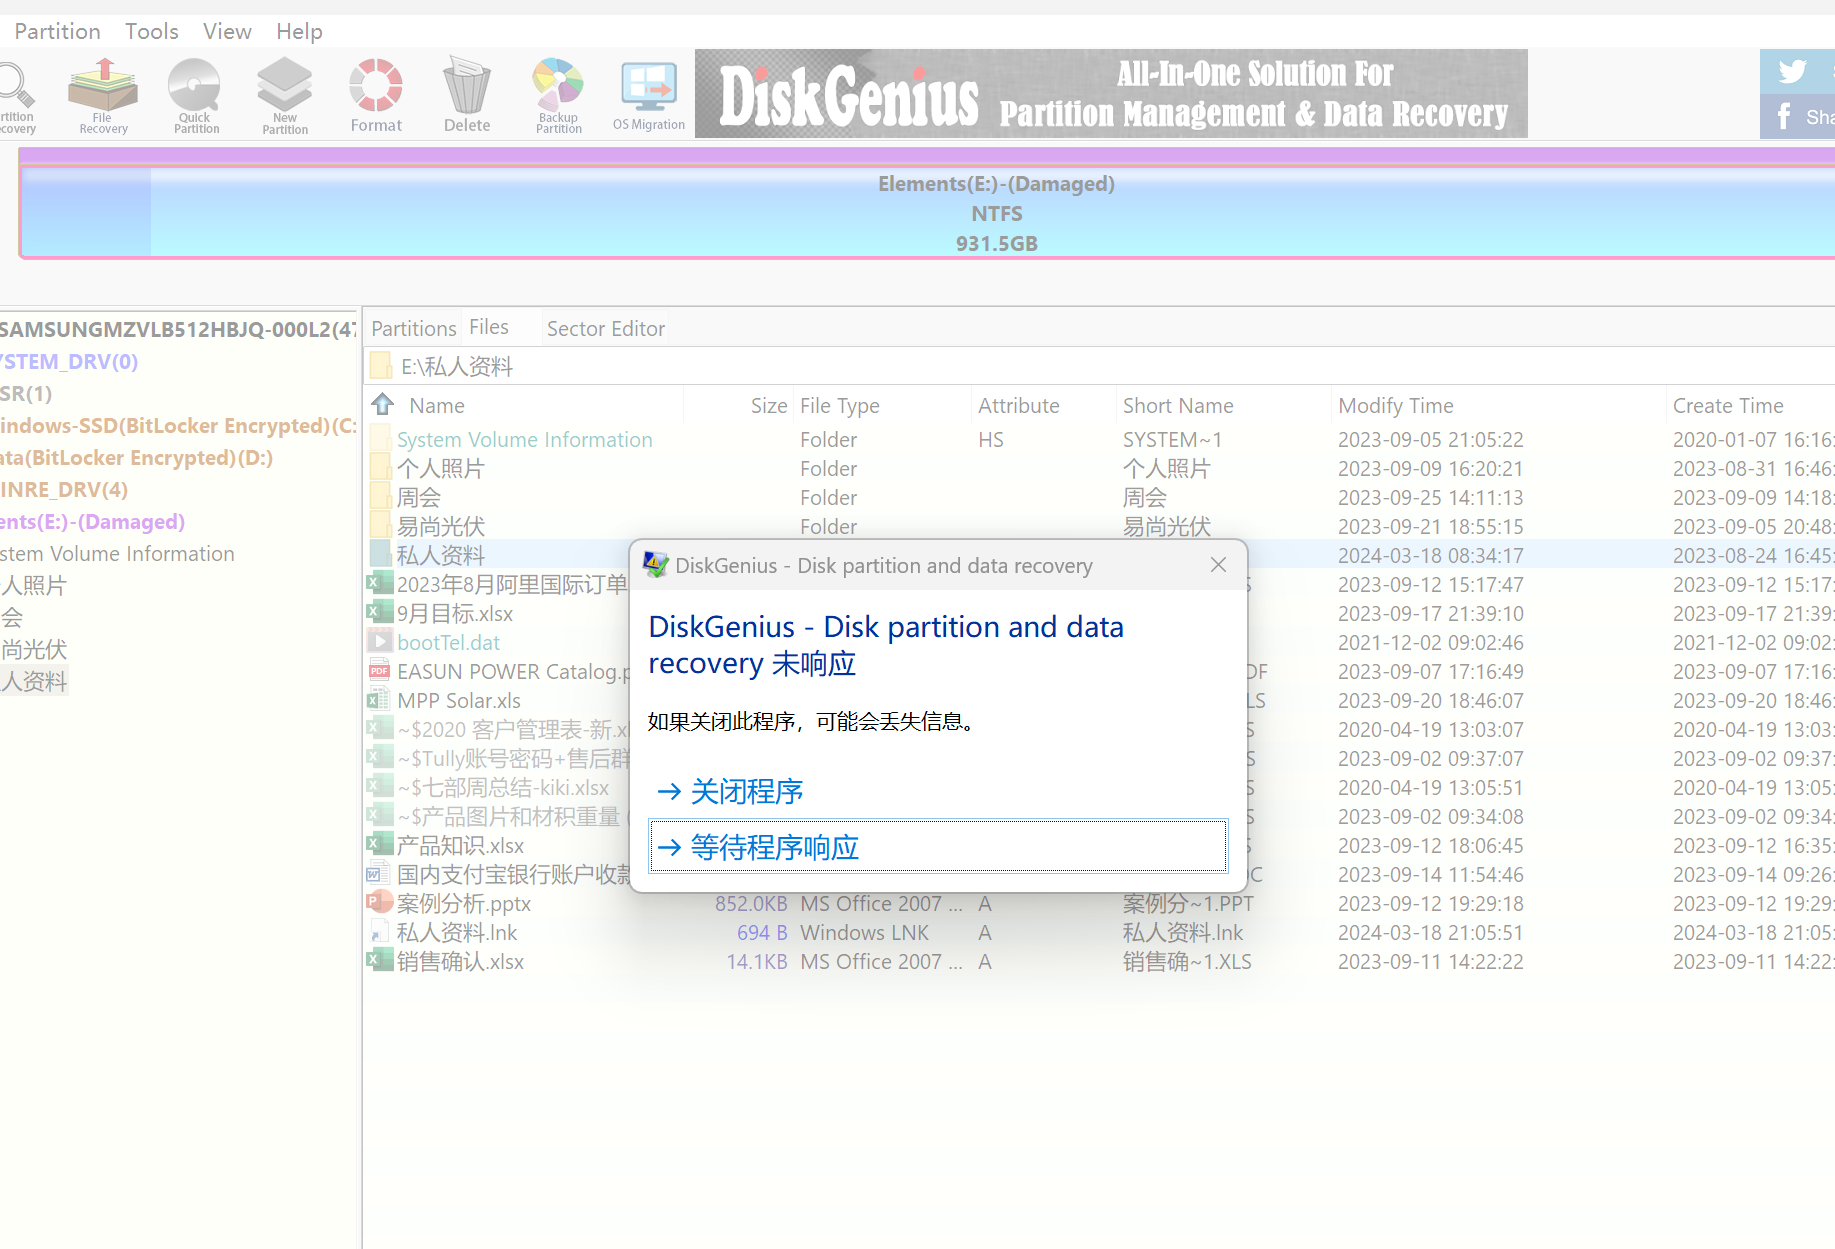The width and height of the screenshot is (1835, 1249).
Task: Click the PDF icon of EASUN POWER Catalog
Action: [x=379, y=670]
